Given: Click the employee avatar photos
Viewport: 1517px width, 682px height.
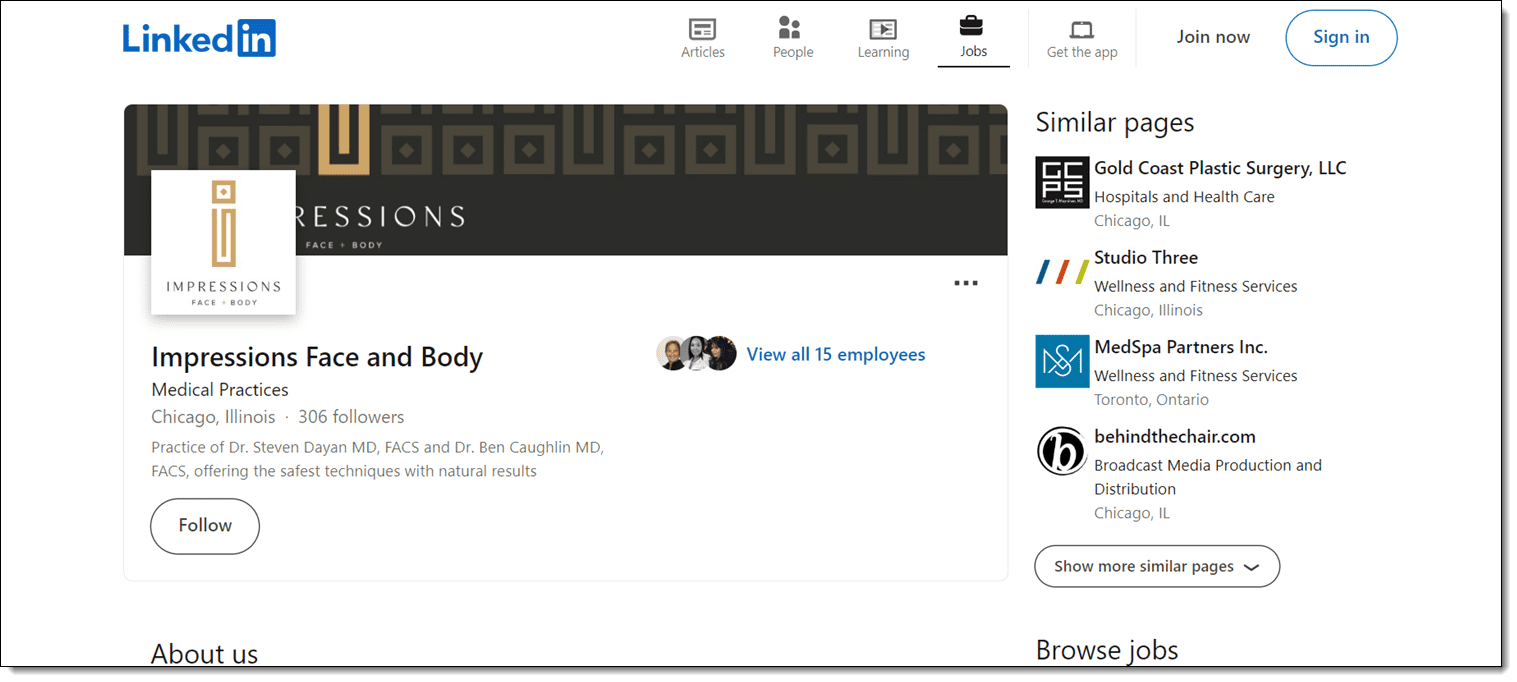Looking at the screenshot, I should coord(696,354).
